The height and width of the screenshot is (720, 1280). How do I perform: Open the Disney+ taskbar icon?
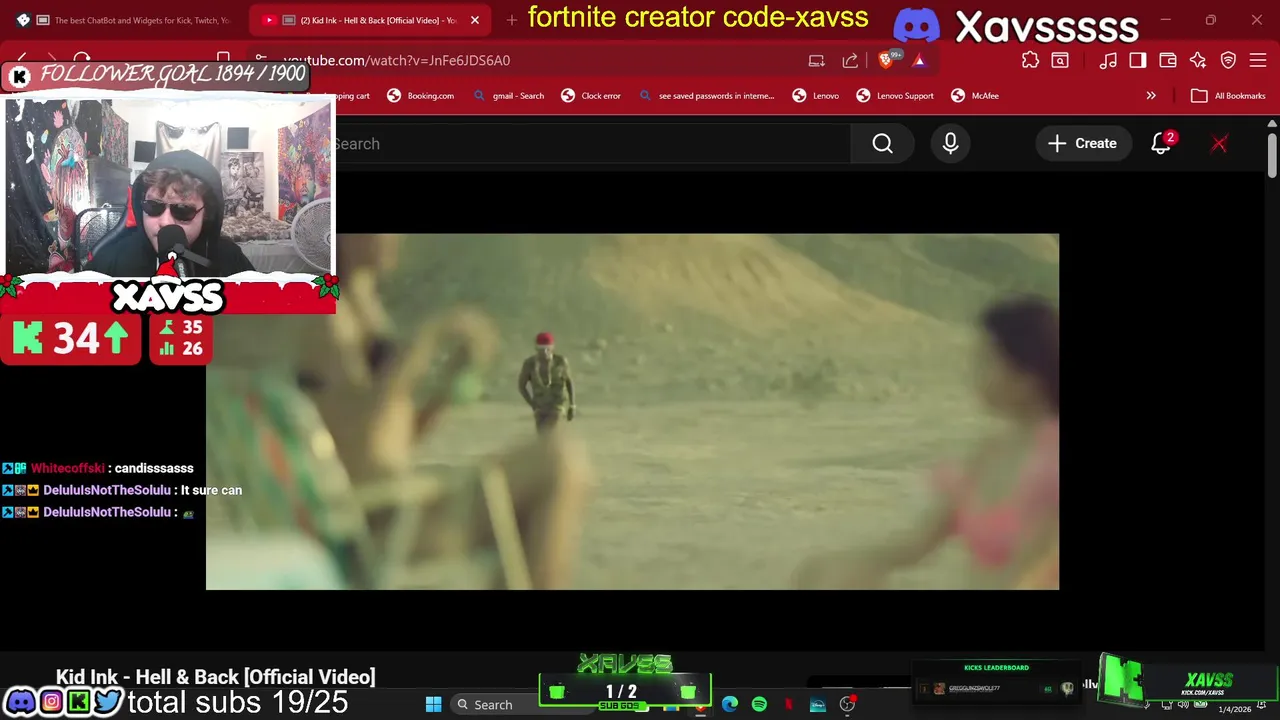(818, 705)
